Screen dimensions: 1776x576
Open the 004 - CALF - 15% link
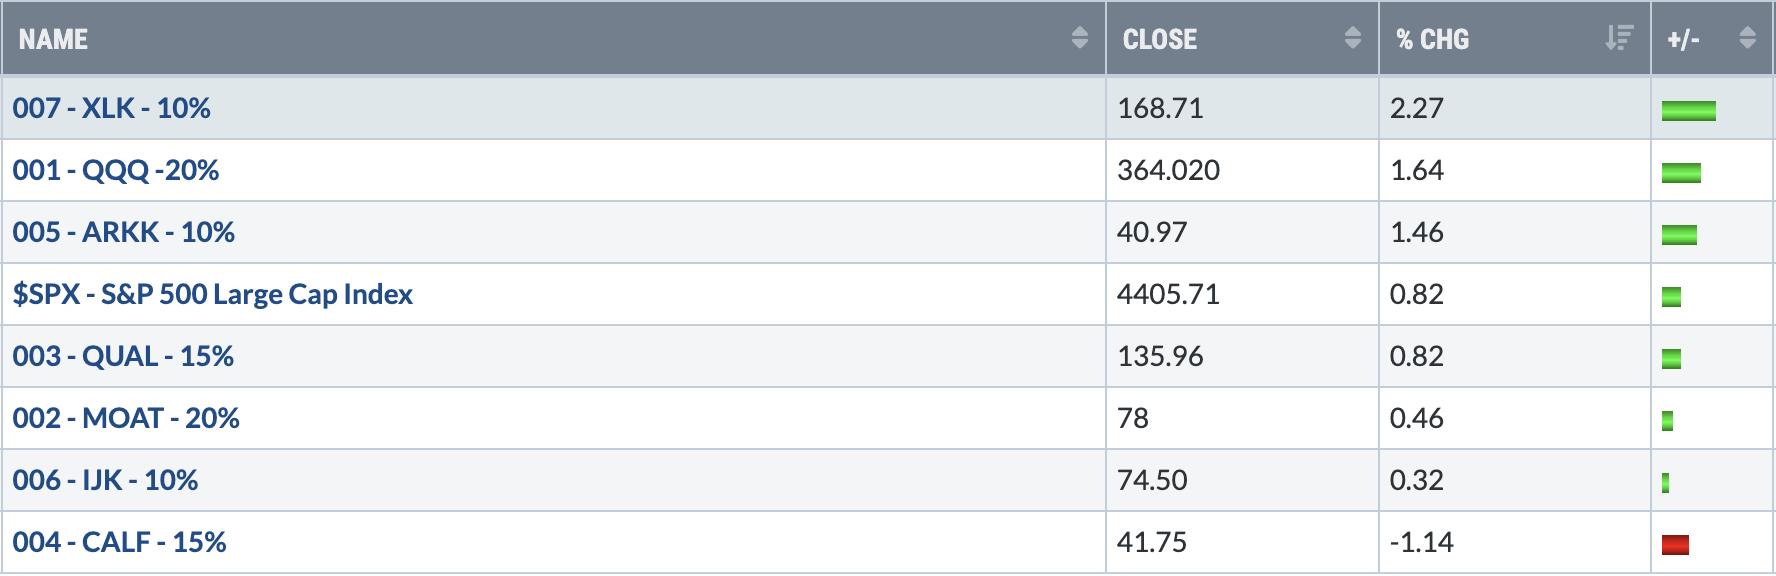pos(119,542)
